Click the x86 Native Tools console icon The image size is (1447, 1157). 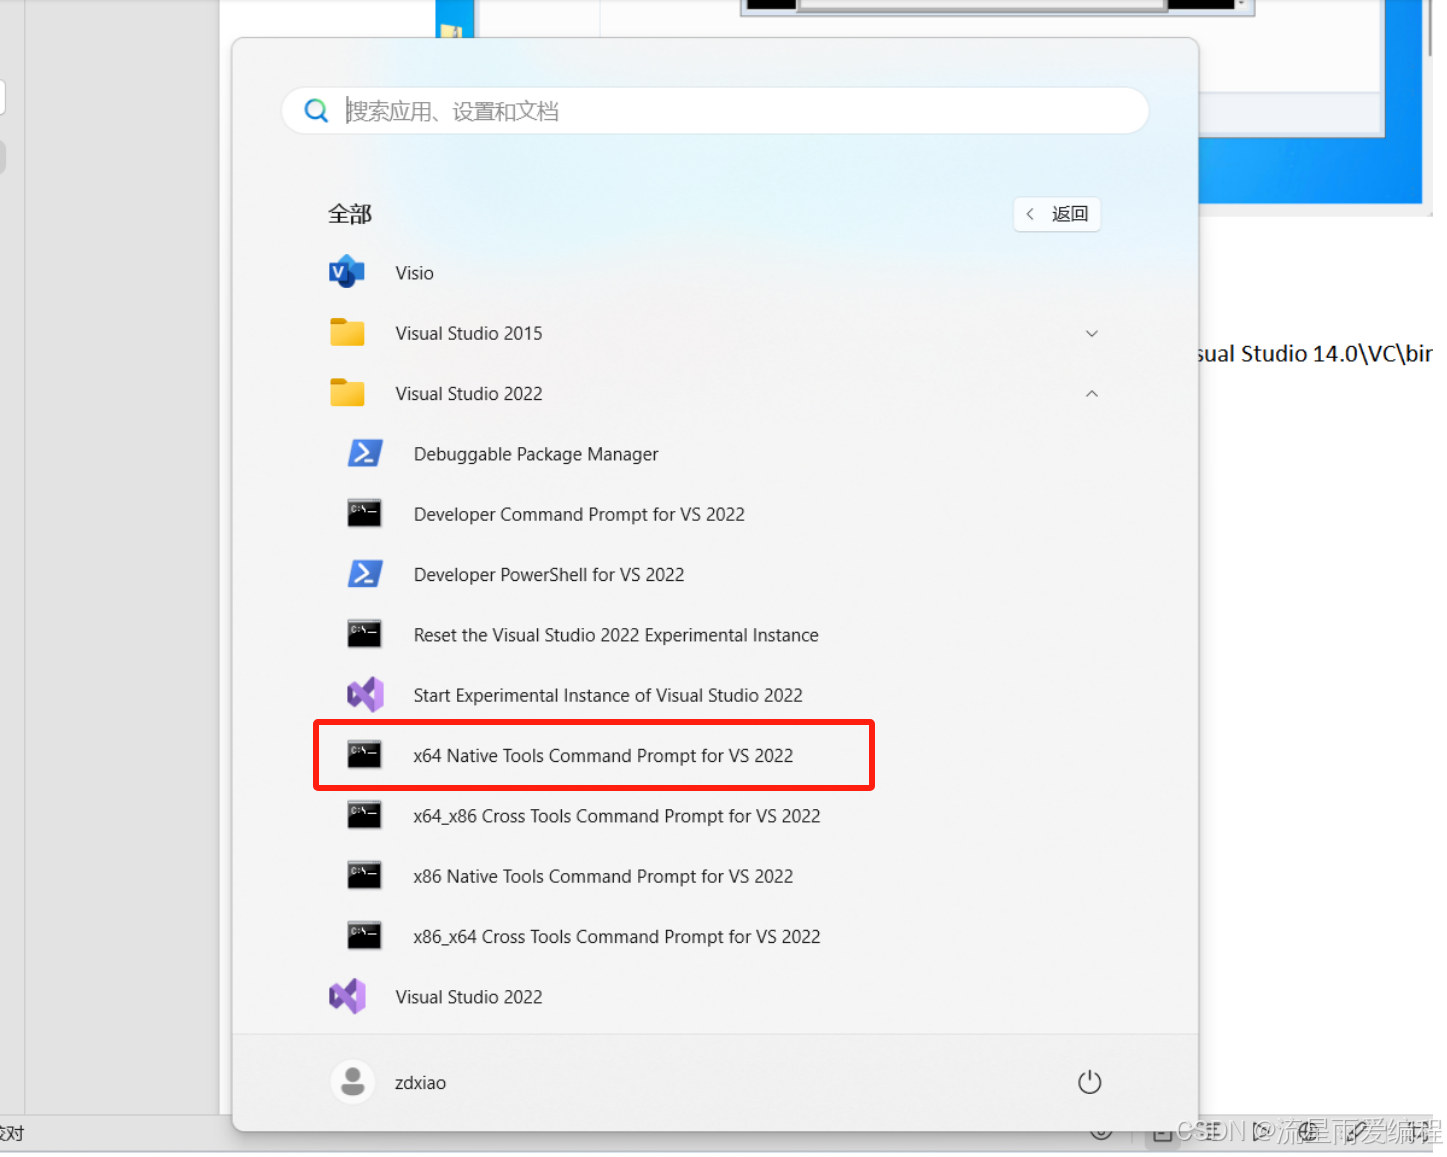click(x=364, y=875)
